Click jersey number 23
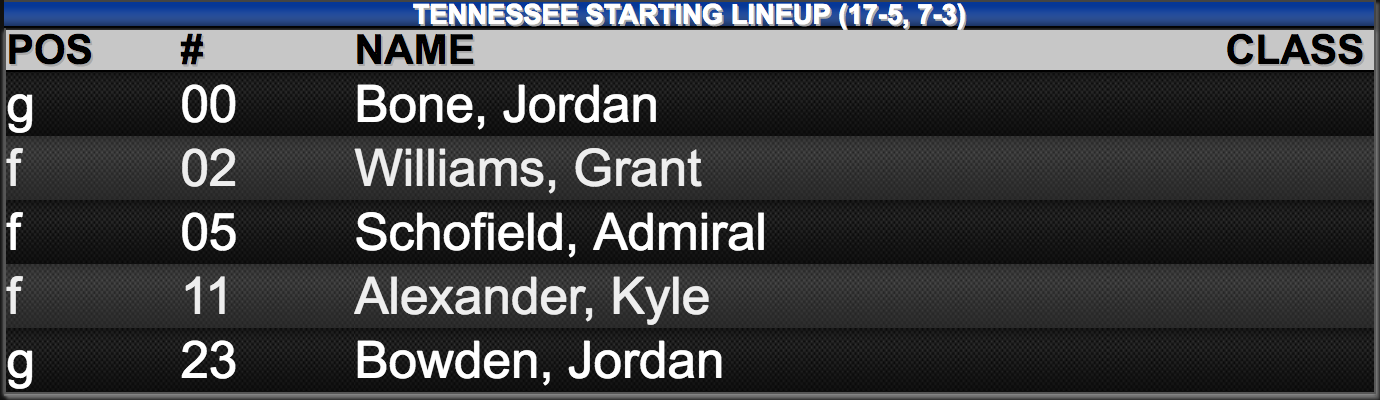 (208, 360)
